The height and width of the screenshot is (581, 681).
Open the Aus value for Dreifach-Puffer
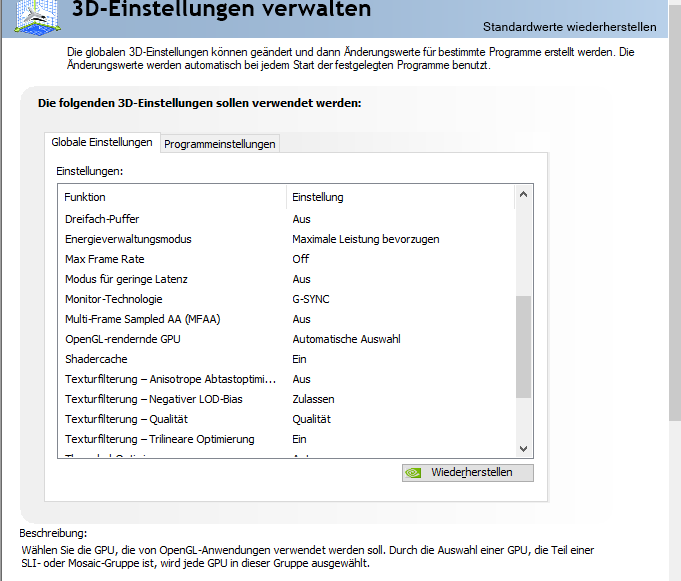(301, 219)
